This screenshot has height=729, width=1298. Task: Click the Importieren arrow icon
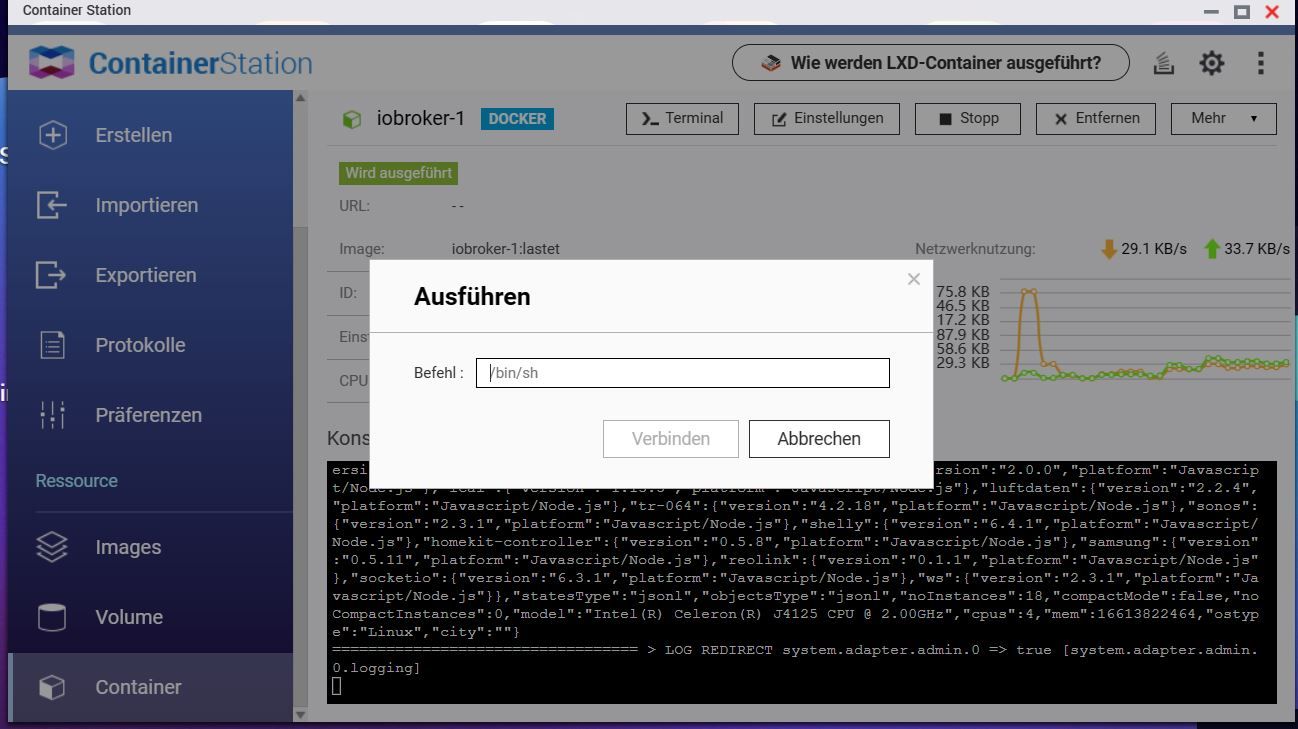click(52, 205)
